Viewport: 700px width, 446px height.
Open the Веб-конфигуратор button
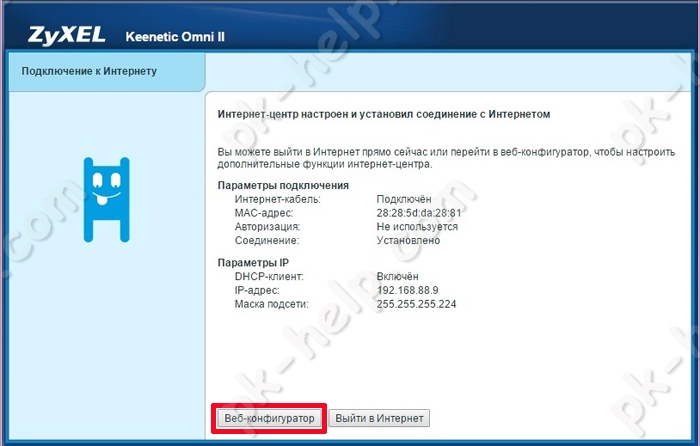269,418
